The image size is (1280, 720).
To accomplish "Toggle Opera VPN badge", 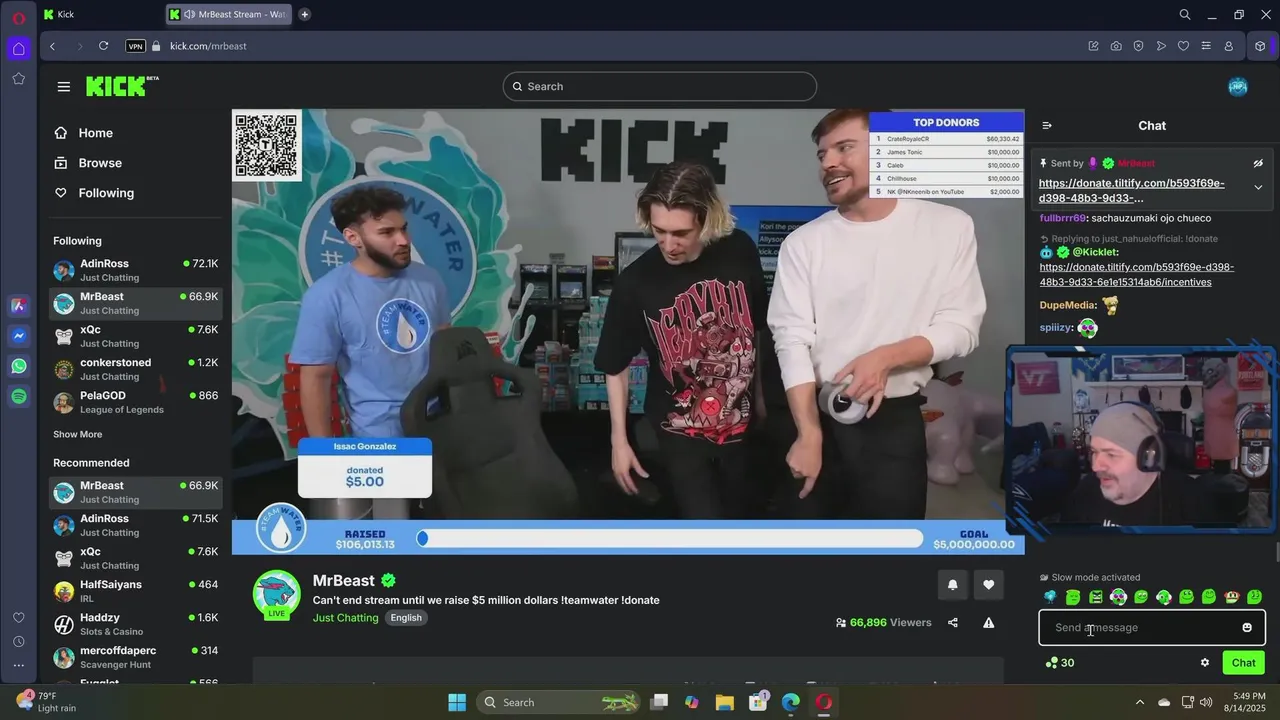I will pyautogui.click(x=135, y=46).
